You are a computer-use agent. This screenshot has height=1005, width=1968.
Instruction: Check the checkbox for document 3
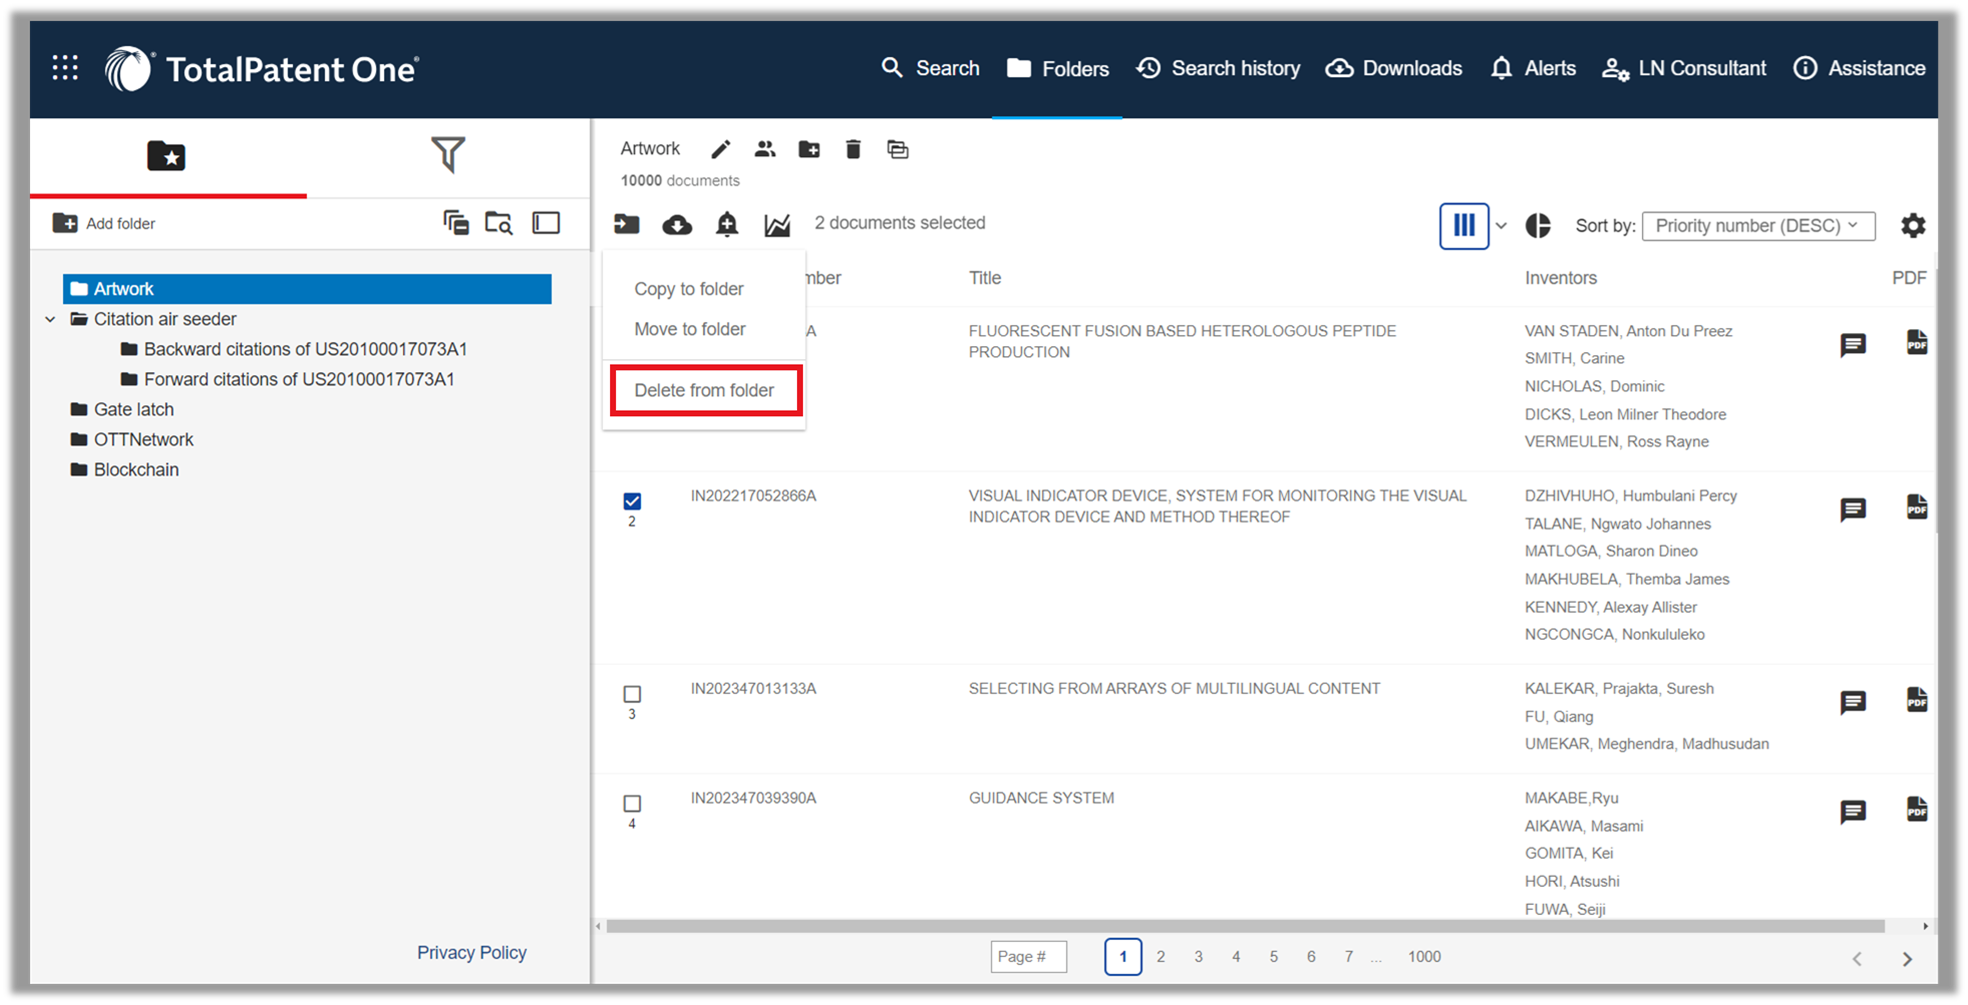(x=632, y=694)
